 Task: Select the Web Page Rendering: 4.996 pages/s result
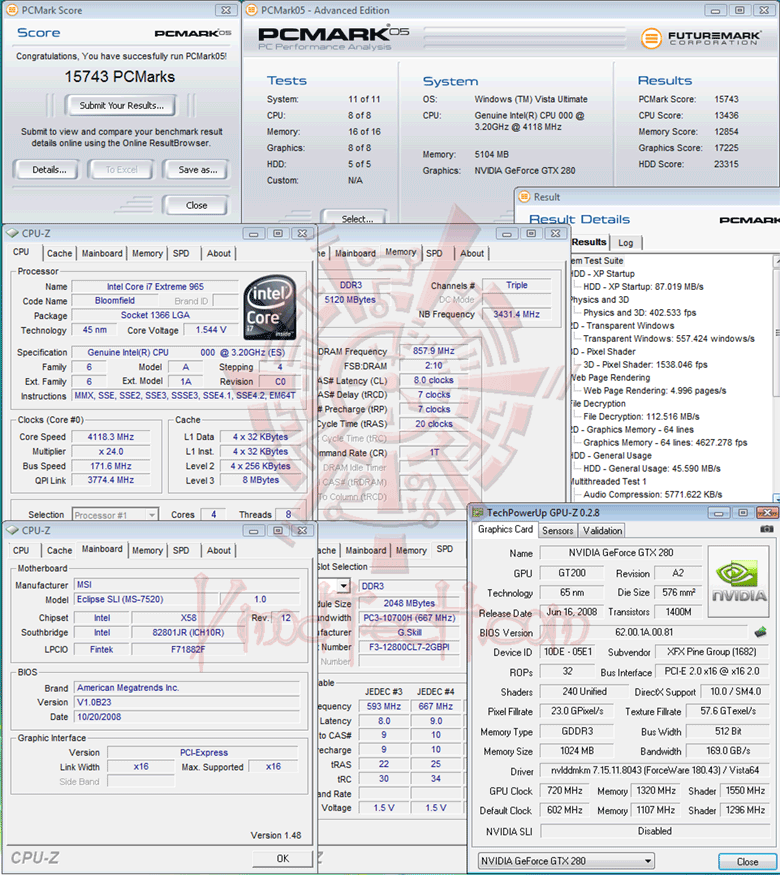click(654, 391)
